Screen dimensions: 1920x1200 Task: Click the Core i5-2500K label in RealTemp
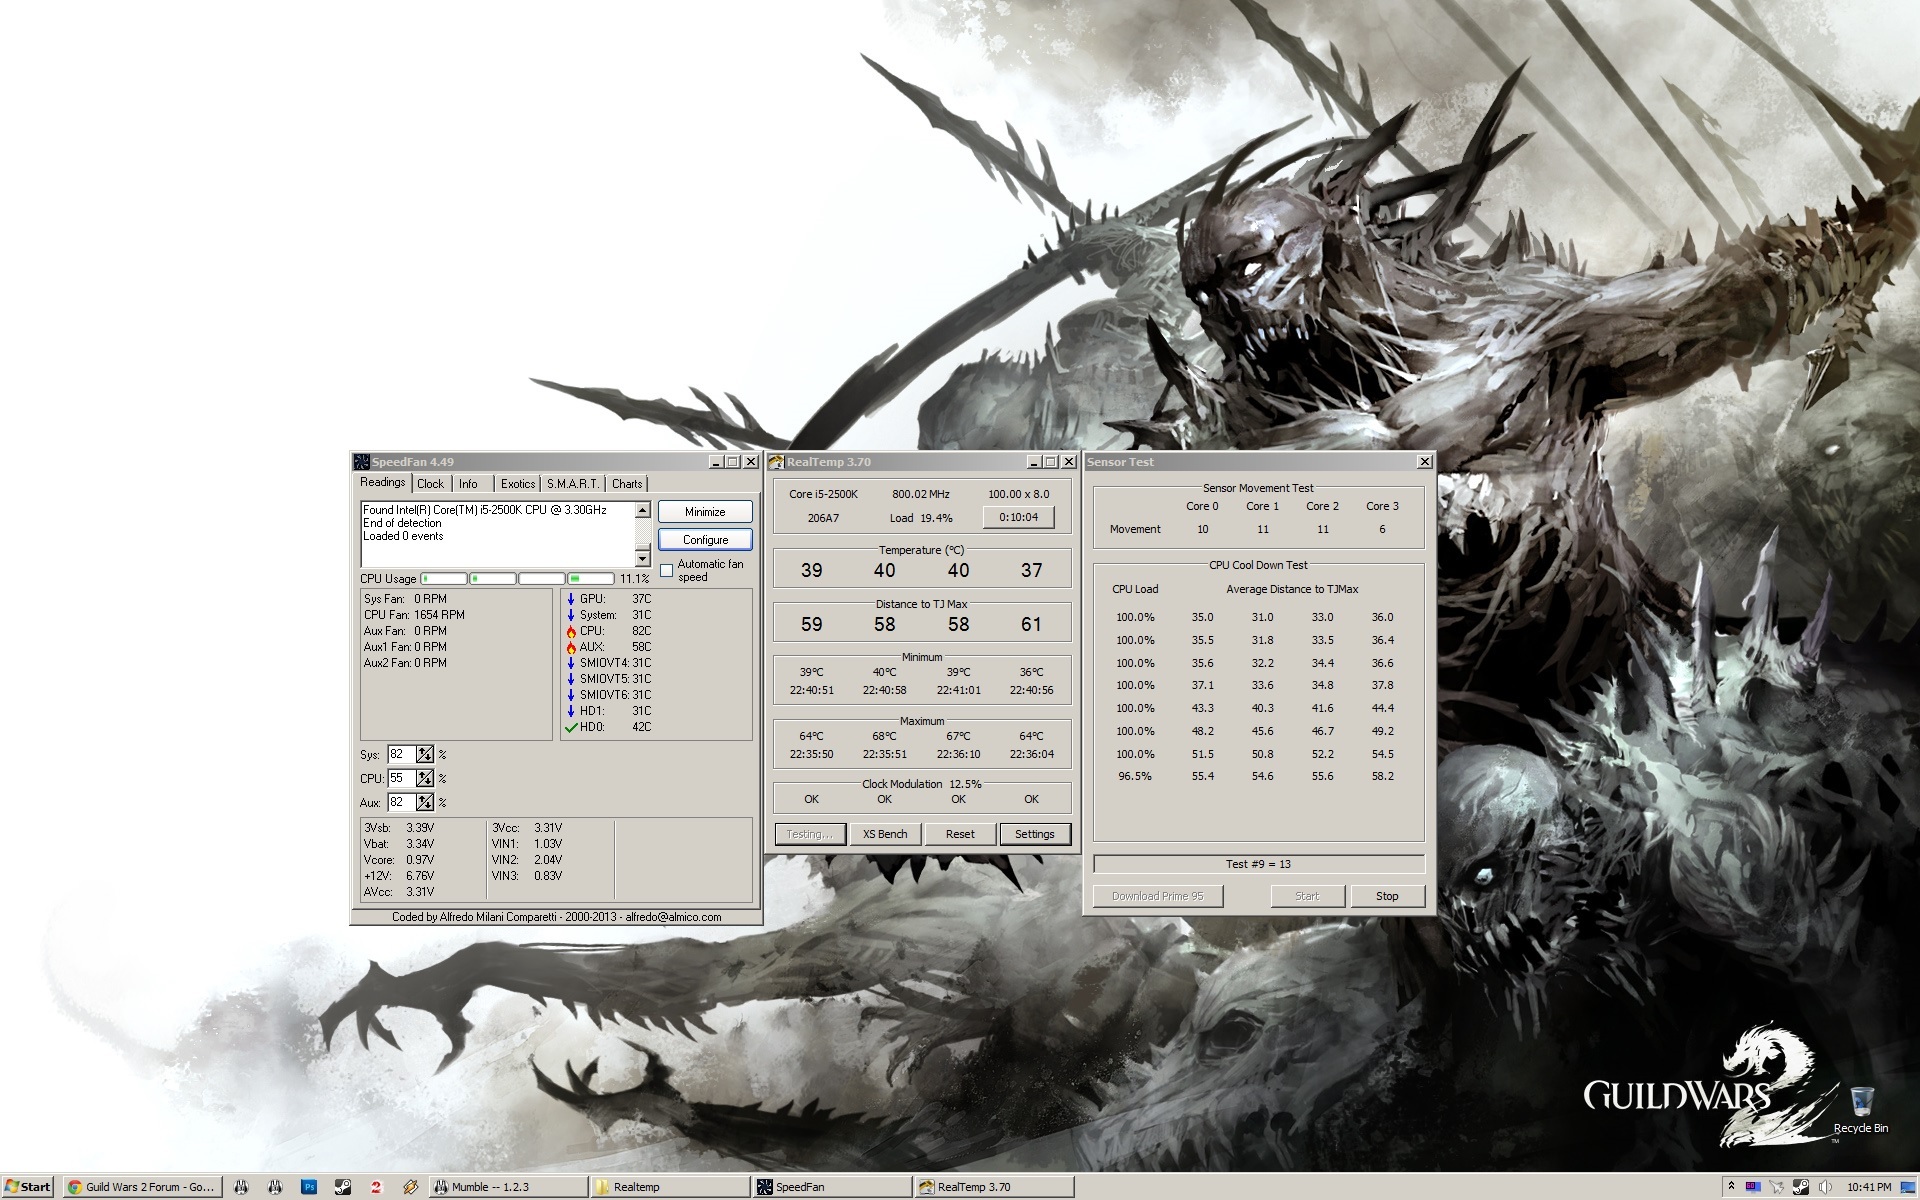[x=823, y=494]
